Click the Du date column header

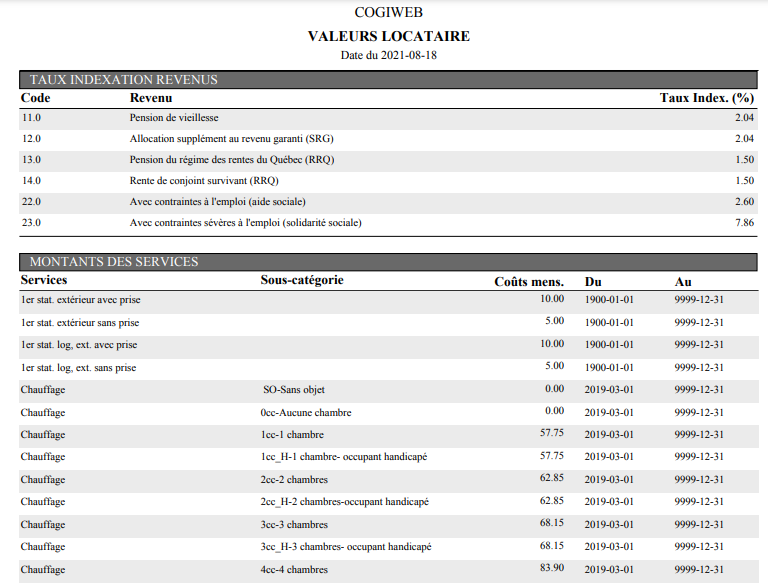click(593, 281)
